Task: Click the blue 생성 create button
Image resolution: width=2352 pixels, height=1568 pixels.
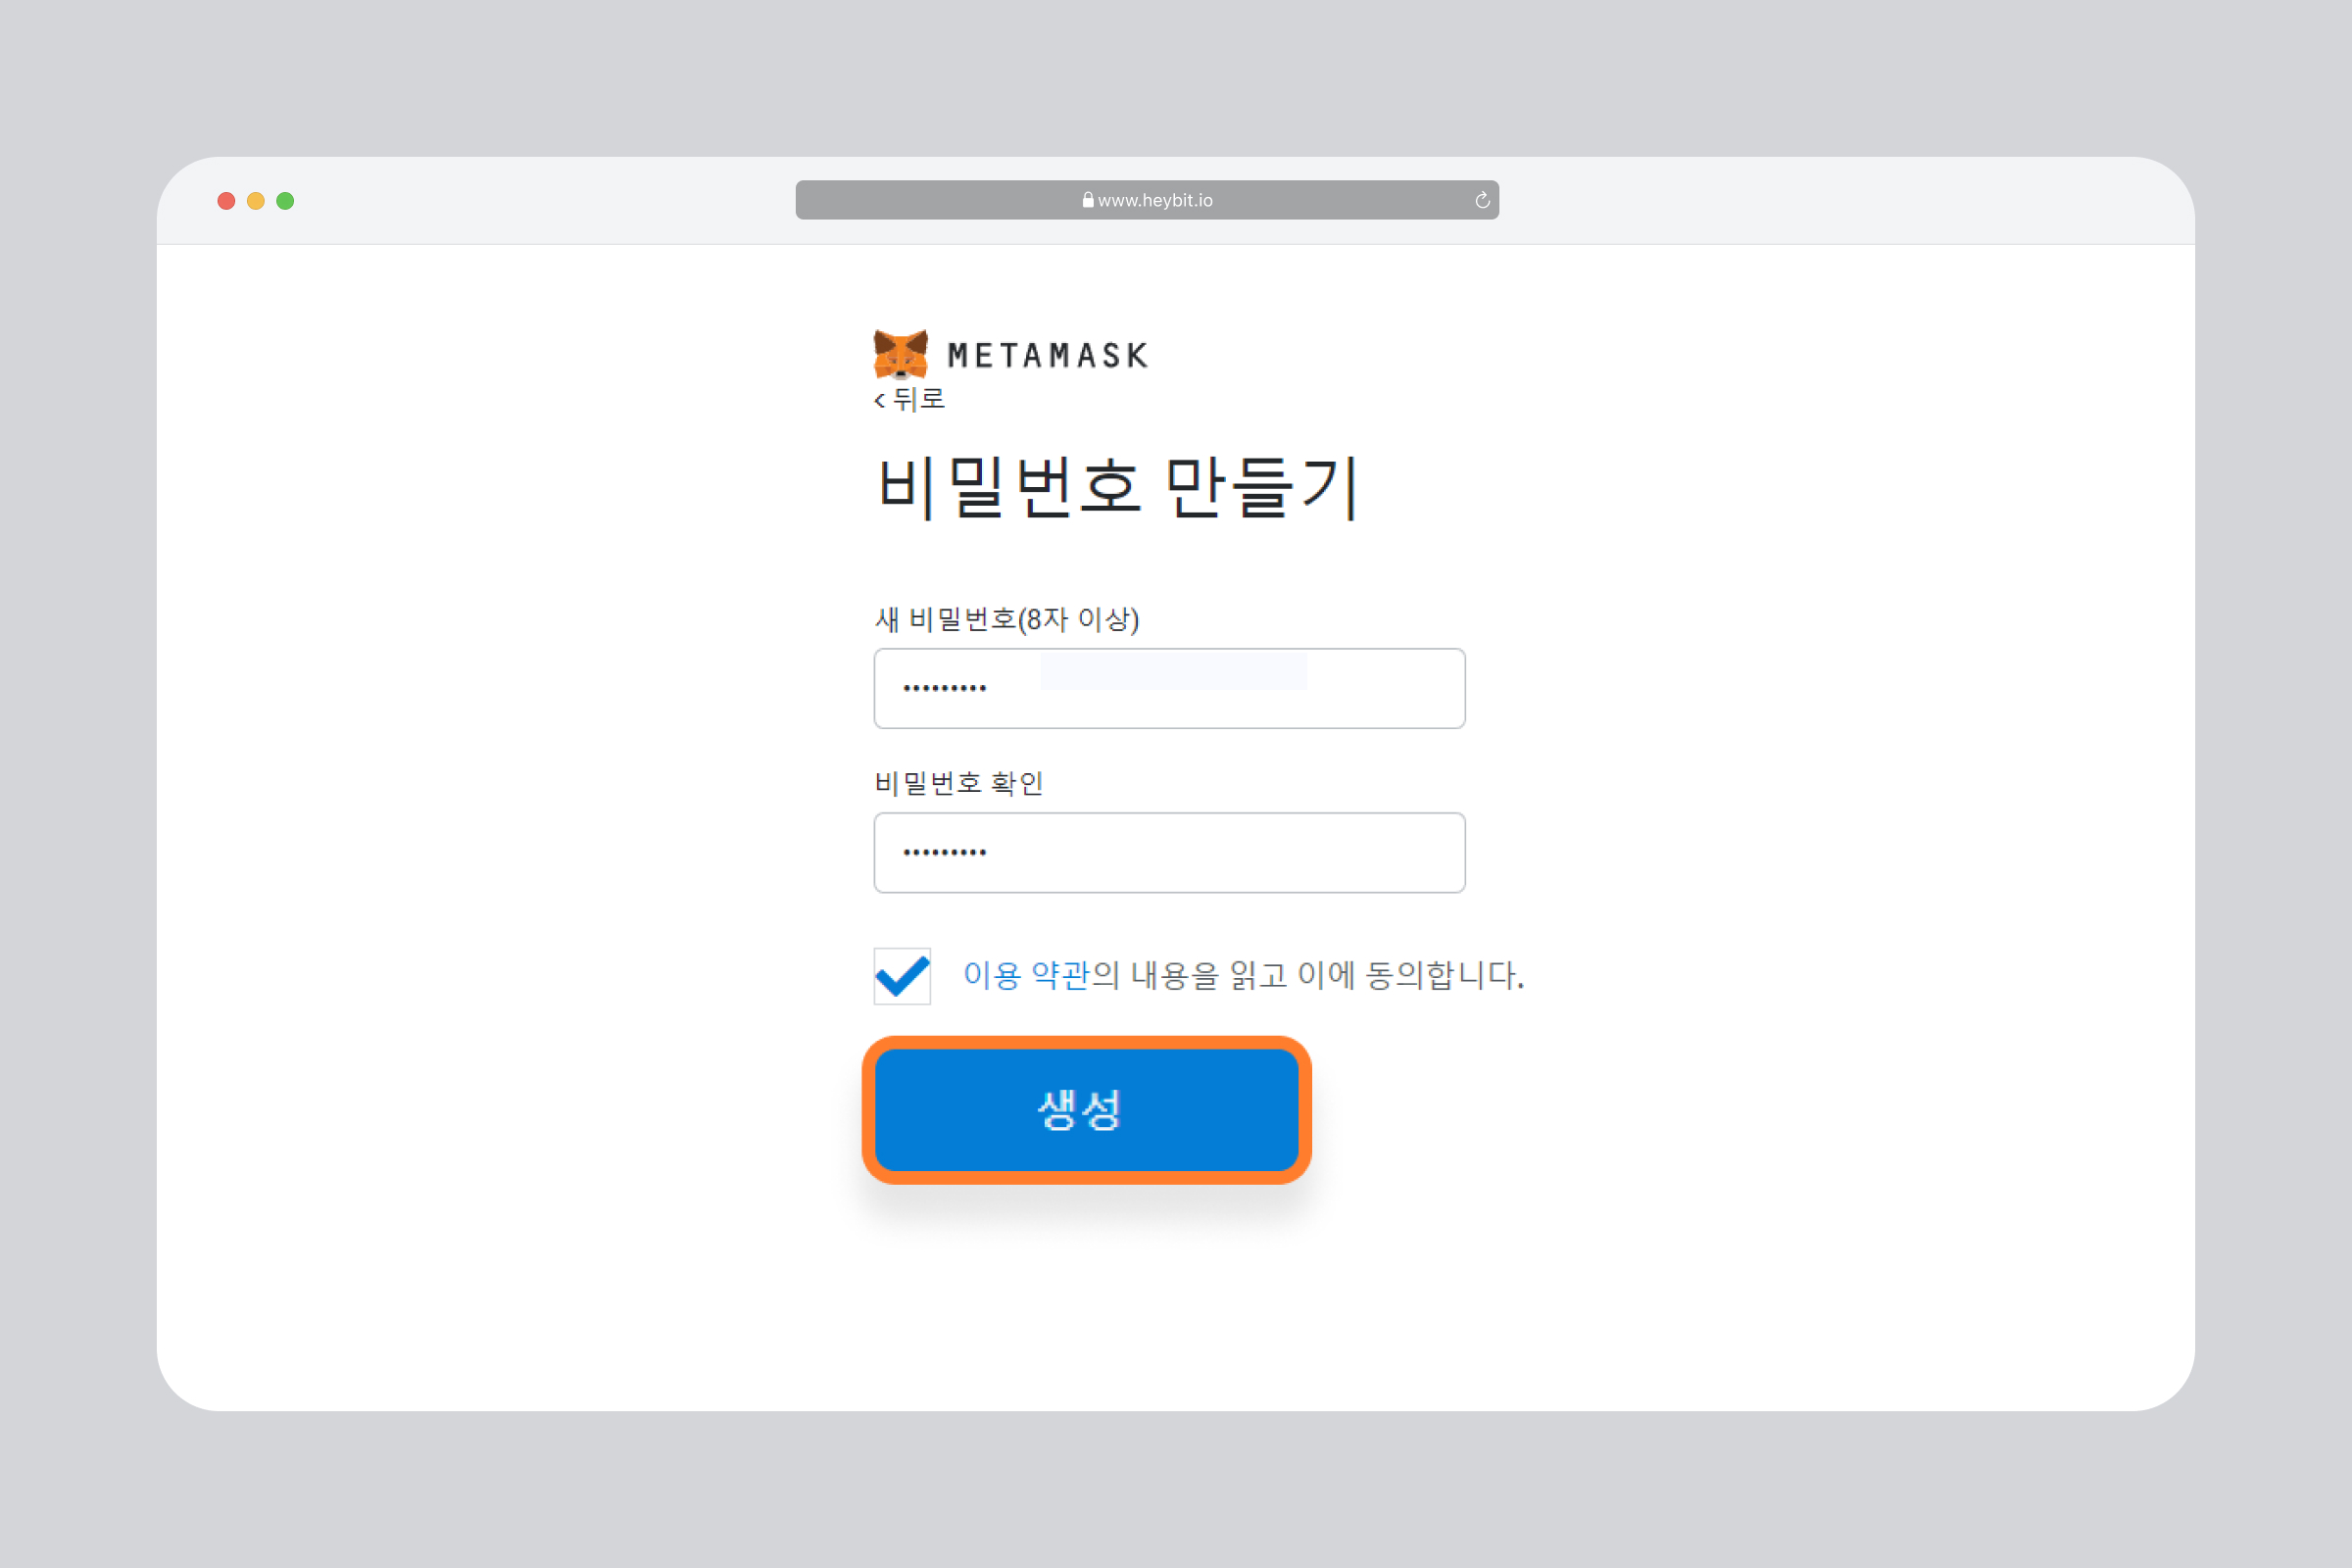Action: tap(1086, 1110)
